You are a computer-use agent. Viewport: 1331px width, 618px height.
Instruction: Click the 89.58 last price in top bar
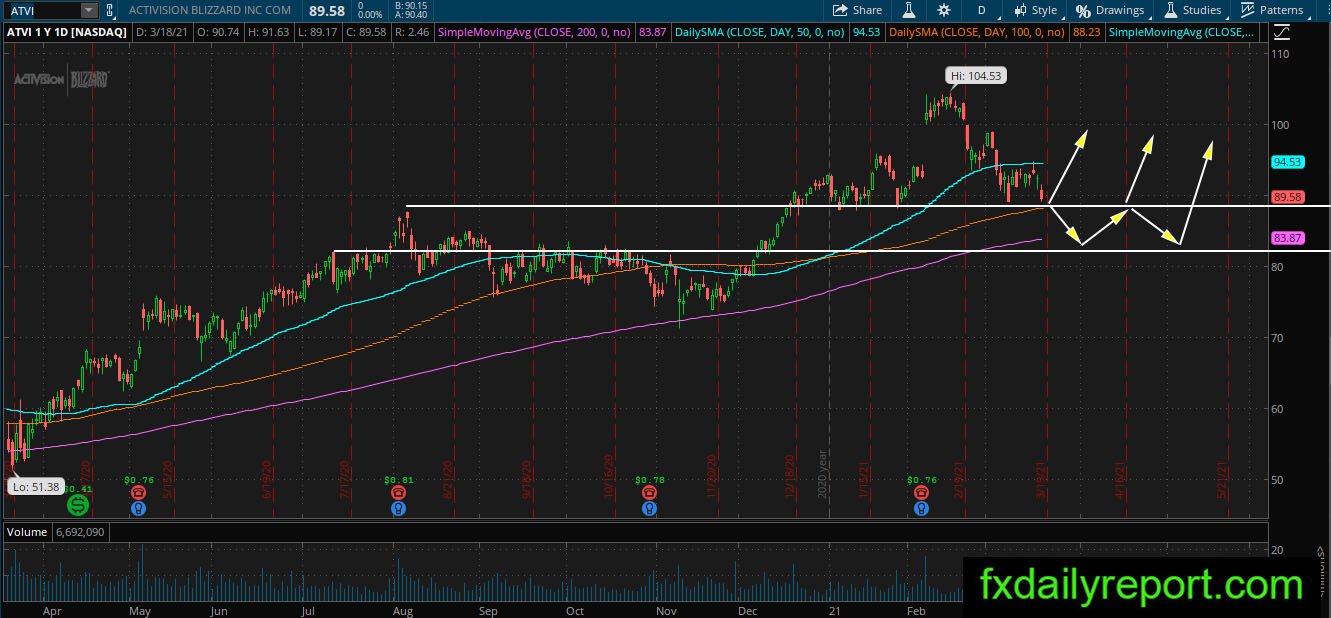click(326, 10)
